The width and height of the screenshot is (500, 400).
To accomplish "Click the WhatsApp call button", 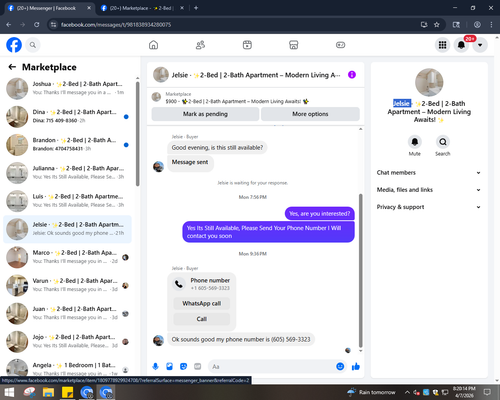I will pos(202,303).
